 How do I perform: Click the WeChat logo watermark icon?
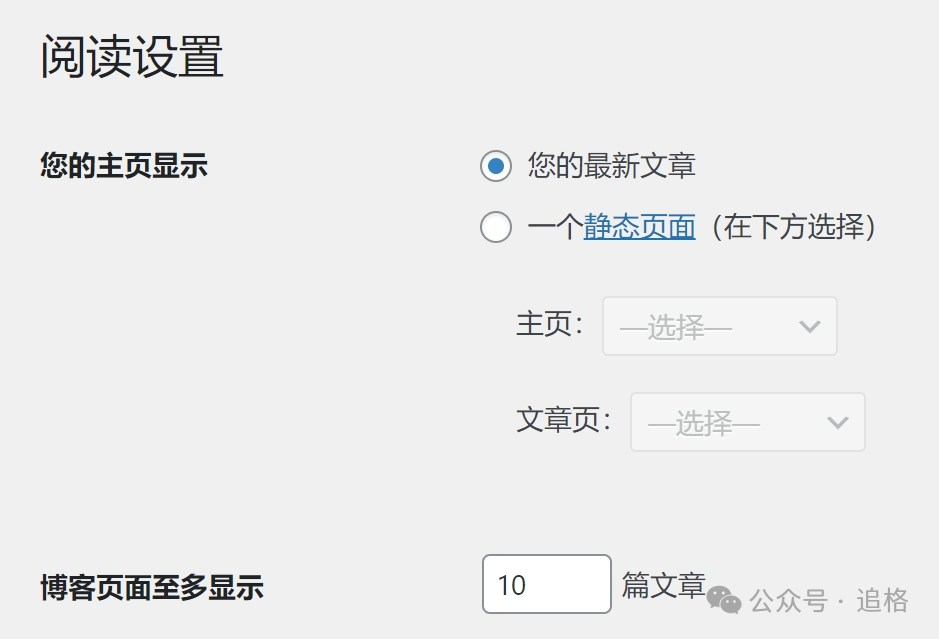pos(723,600)
